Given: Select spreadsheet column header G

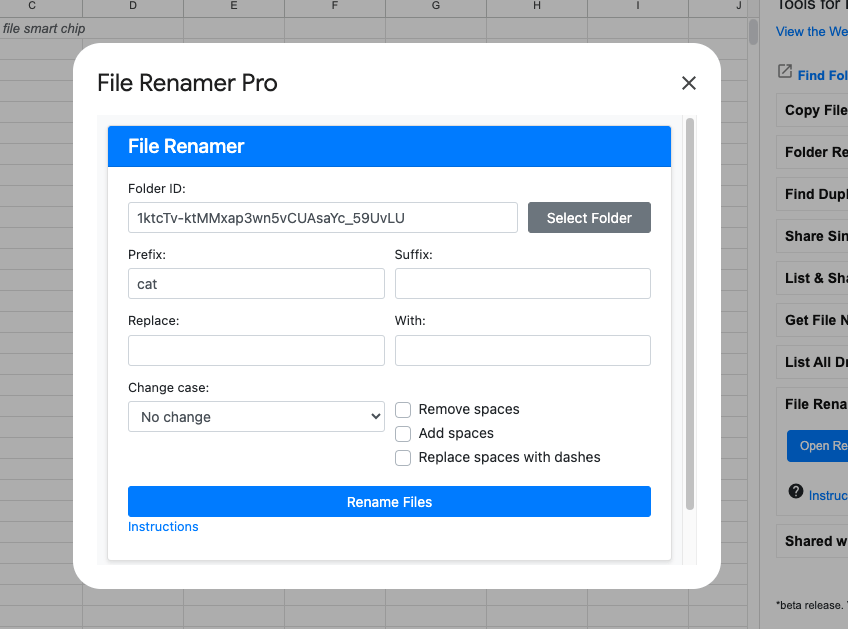Looking at the screenshot, I should (x=436, y=7).
